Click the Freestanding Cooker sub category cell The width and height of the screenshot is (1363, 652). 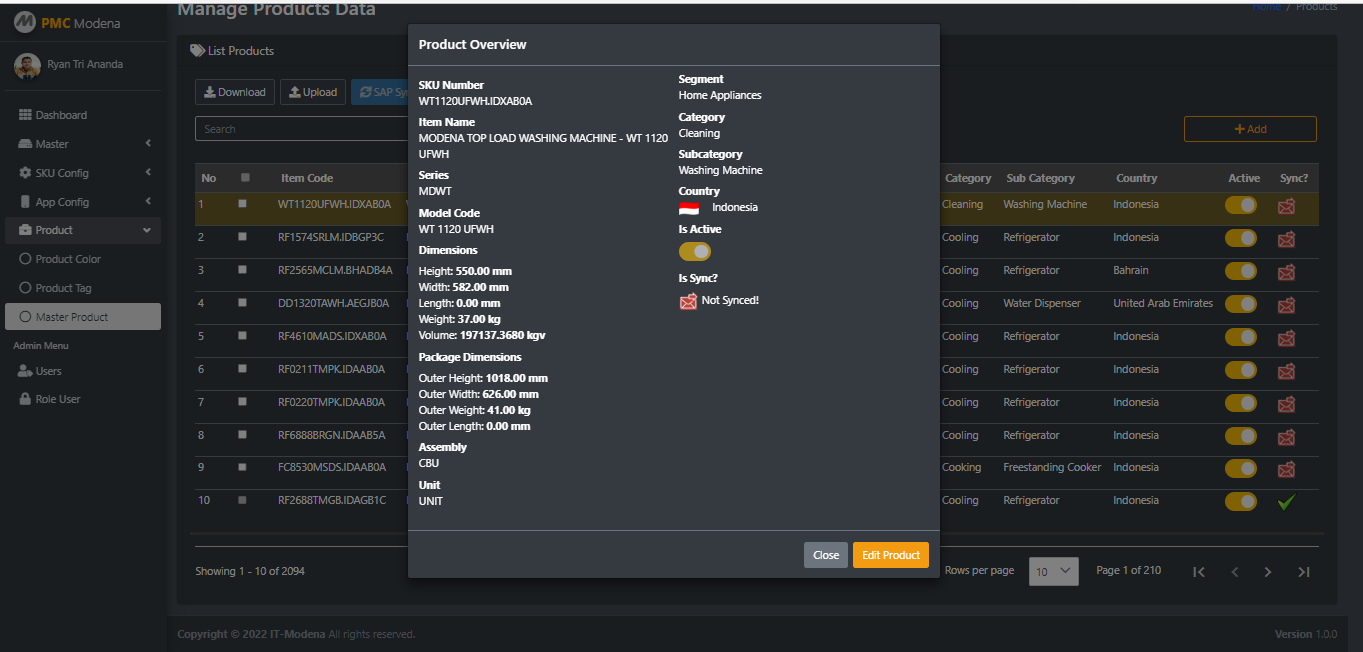(x=1052, y=467)
